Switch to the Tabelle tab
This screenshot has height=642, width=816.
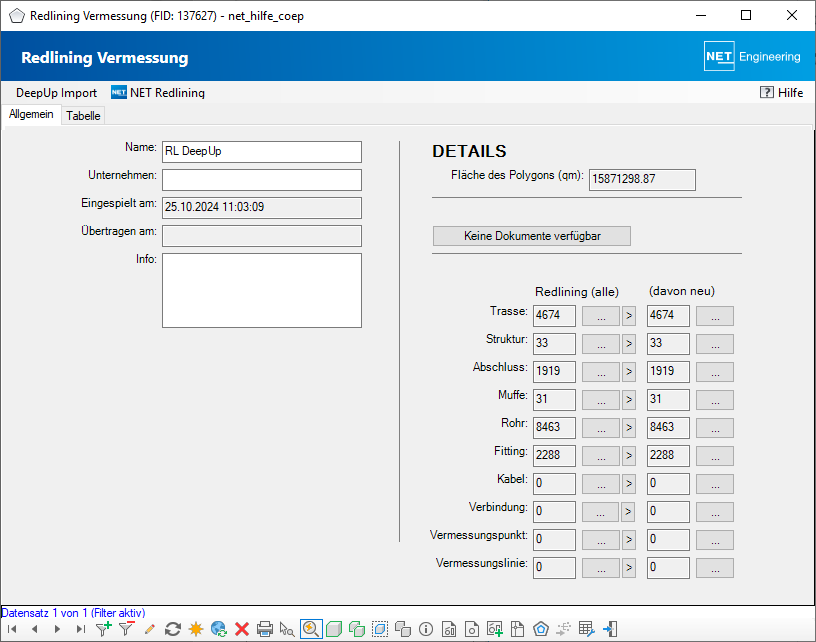(x=83, y=115)
